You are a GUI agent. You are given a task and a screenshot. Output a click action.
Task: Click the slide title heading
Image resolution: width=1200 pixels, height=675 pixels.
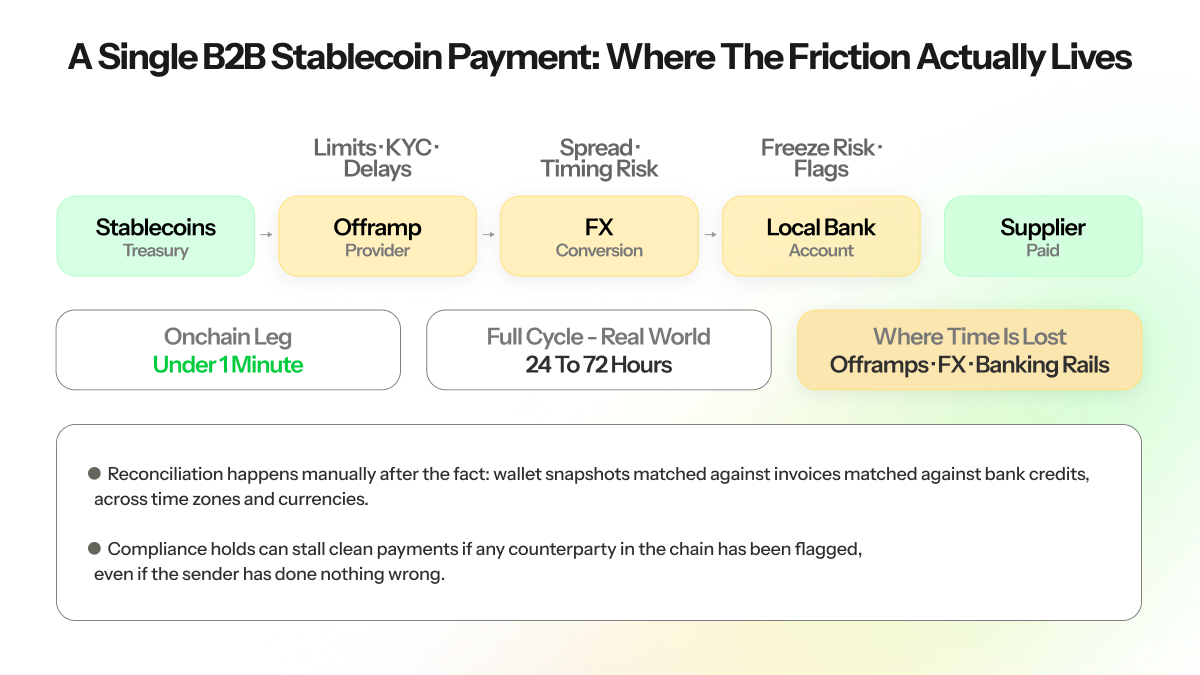(600, 58)
